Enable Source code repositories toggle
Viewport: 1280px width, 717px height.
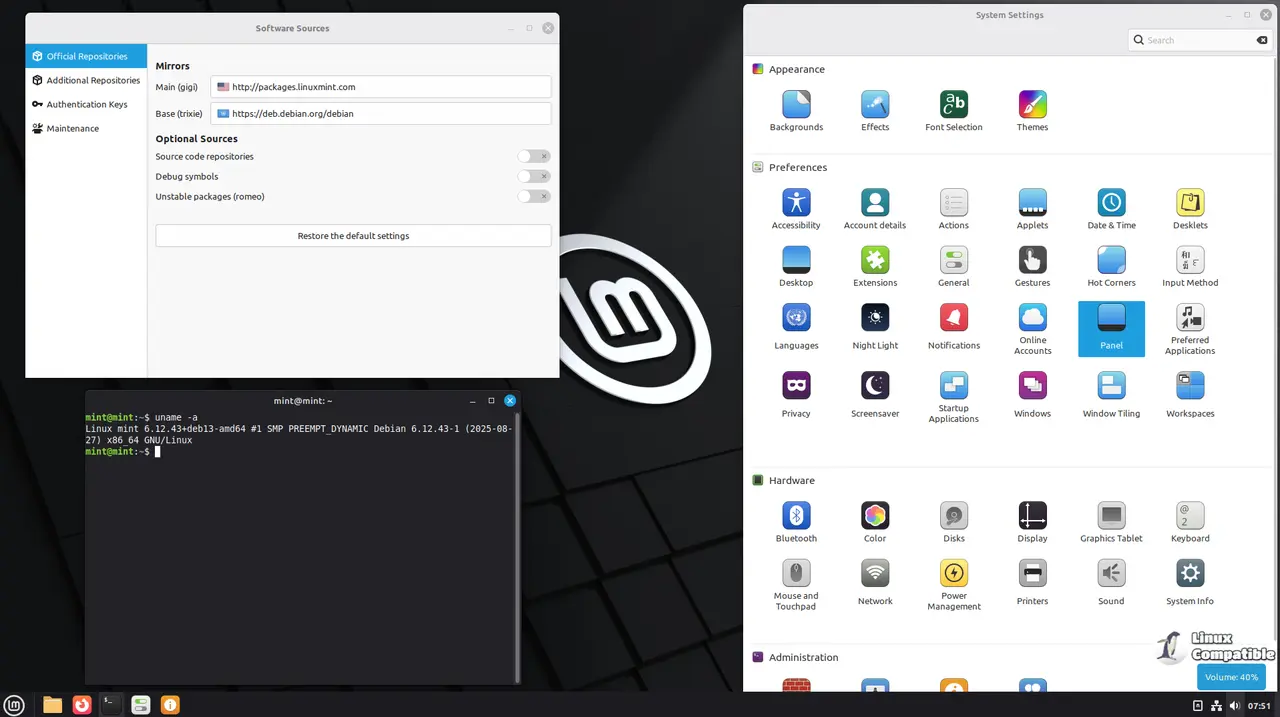click(x=534, y=156)
